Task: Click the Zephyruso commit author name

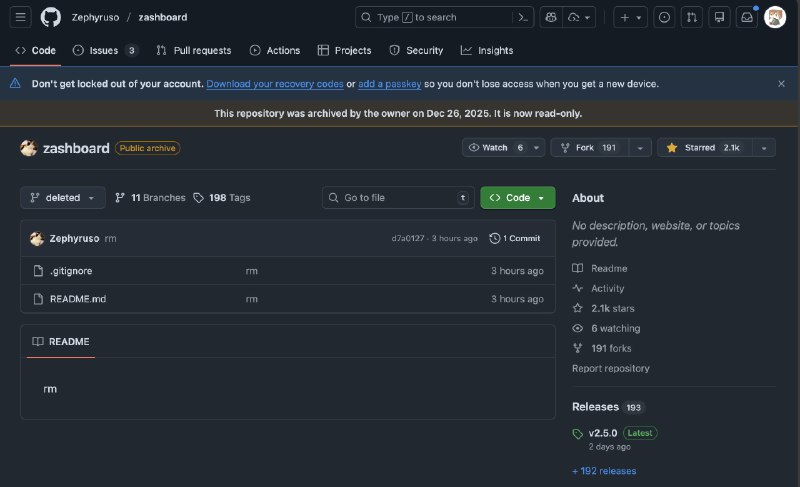Action: (x=74, y=238)
